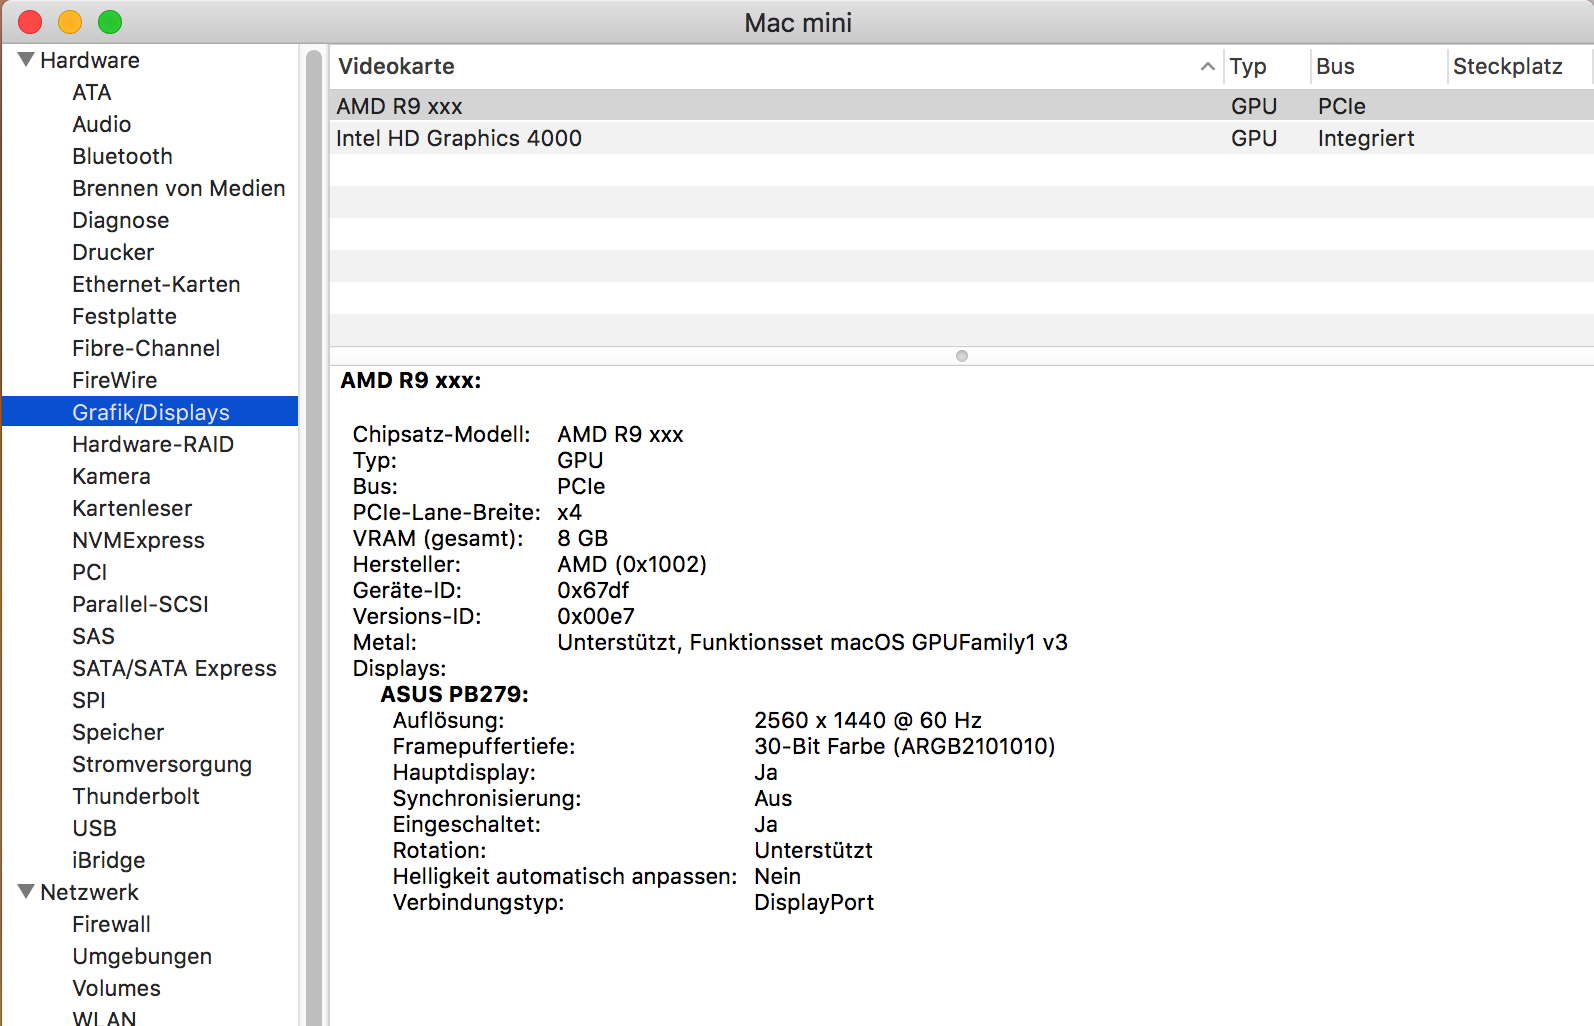This screenshot has width=1594, height=1026.
Task: Open Firewall under Netzwerk
Action: [111, 924]
